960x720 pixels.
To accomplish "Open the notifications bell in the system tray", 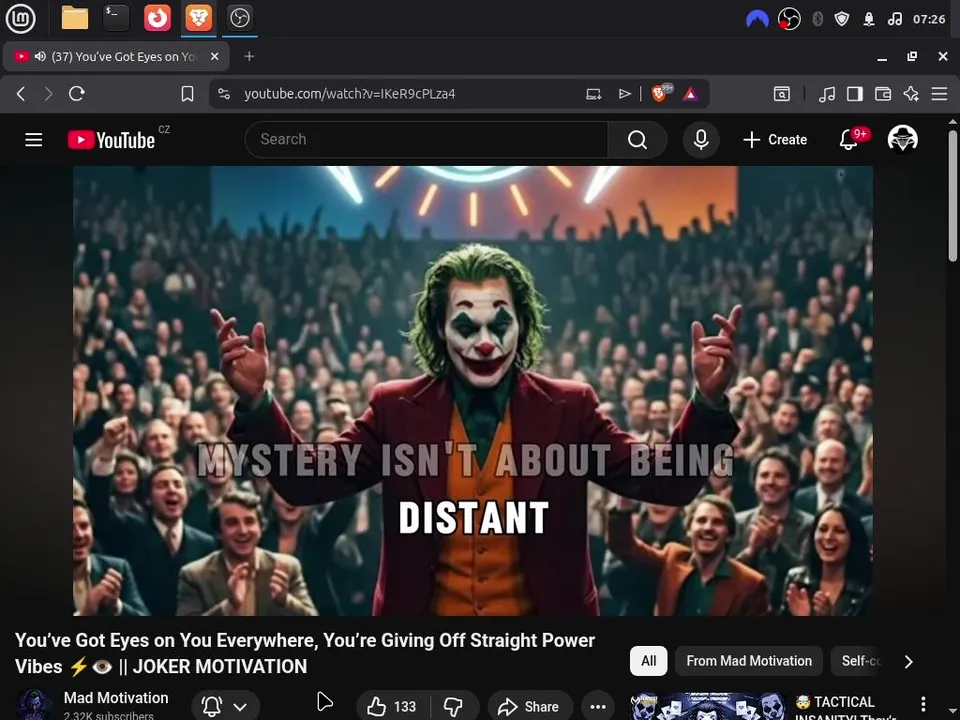I will (x=868, y=19).
